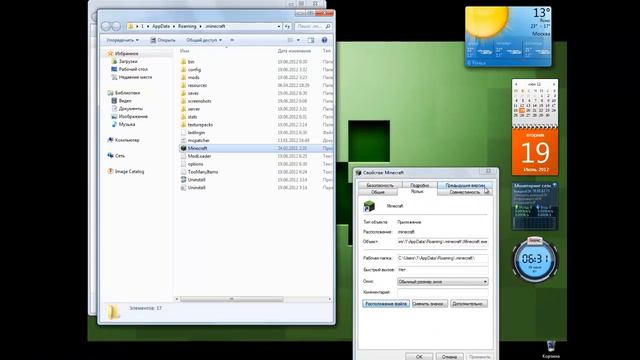Refresh the .minecraft folder view

(287, 26)
